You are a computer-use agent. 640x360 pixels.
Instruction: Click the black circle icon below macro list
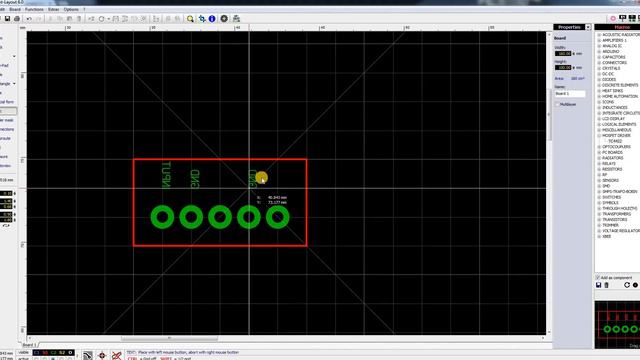(x=636, y=285)
